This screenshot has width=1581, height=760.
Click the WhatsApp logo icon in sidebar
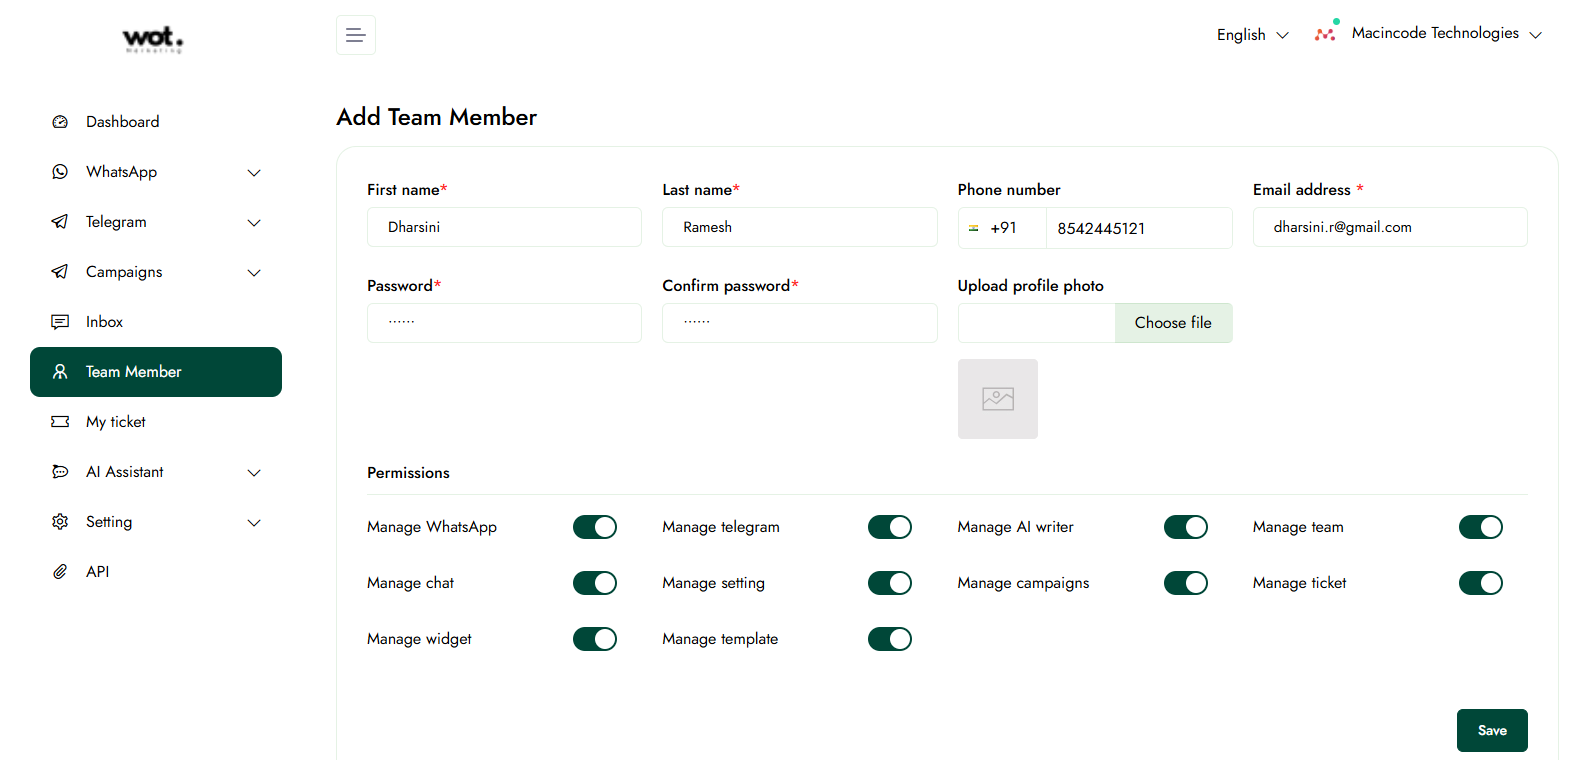(60, 172)
